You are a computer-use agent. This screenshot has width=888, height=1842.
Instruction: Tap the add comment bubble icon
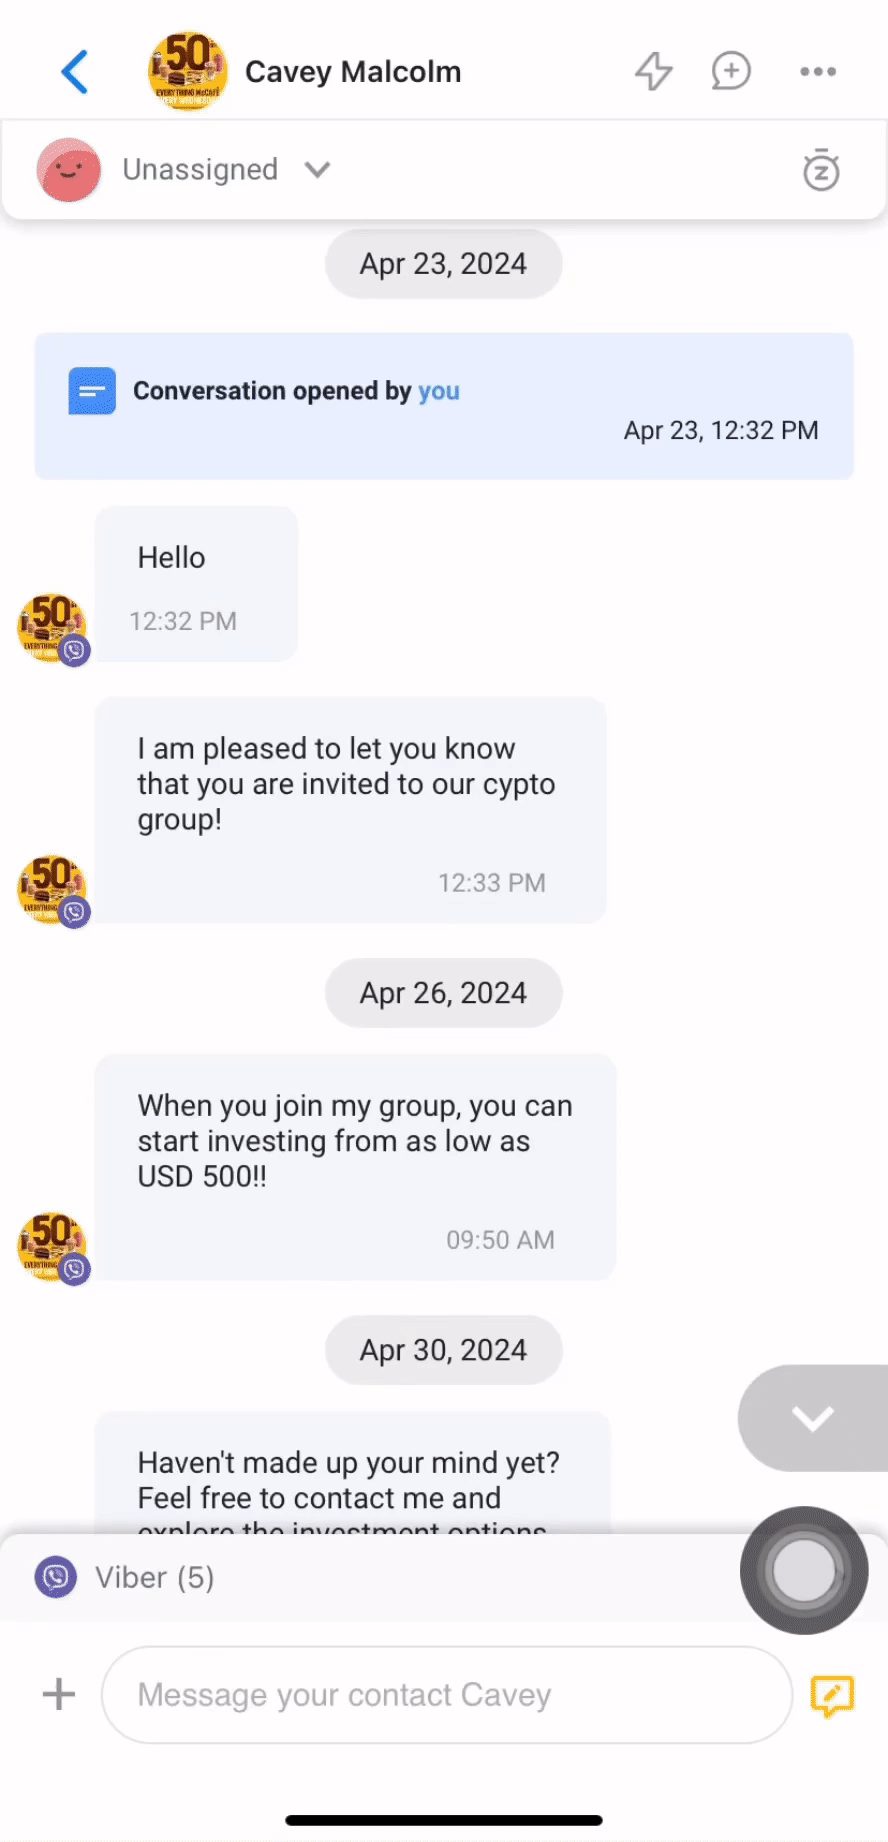point(731,71)
